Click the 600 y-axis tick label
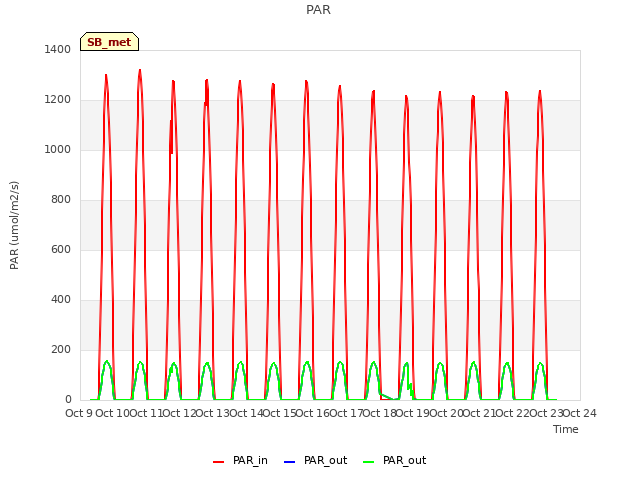The width and height of the screenshot is (640, 480). pyautogui.click(x=61, y=249)
